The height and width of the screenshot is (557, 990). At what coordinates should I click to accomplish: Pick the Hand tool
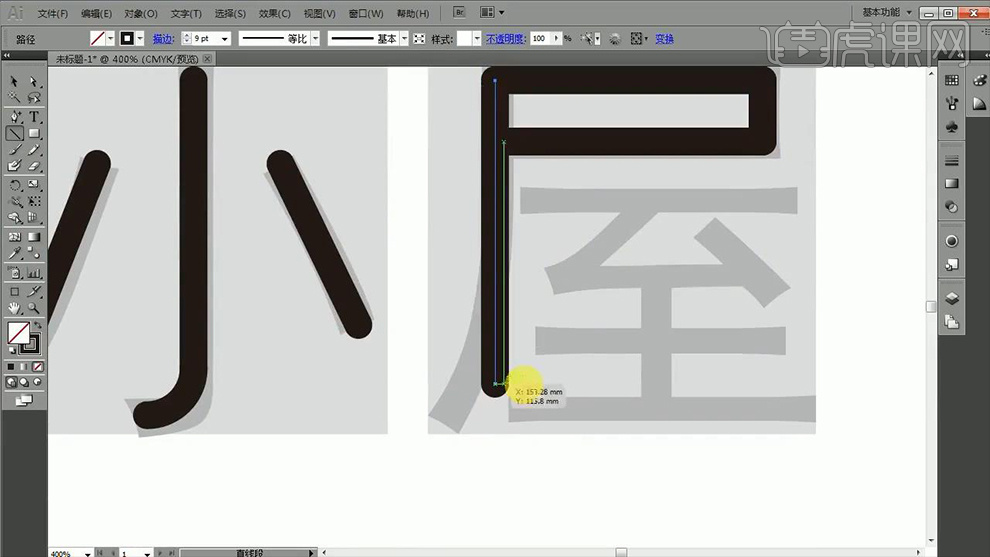[x=15, y=308]
